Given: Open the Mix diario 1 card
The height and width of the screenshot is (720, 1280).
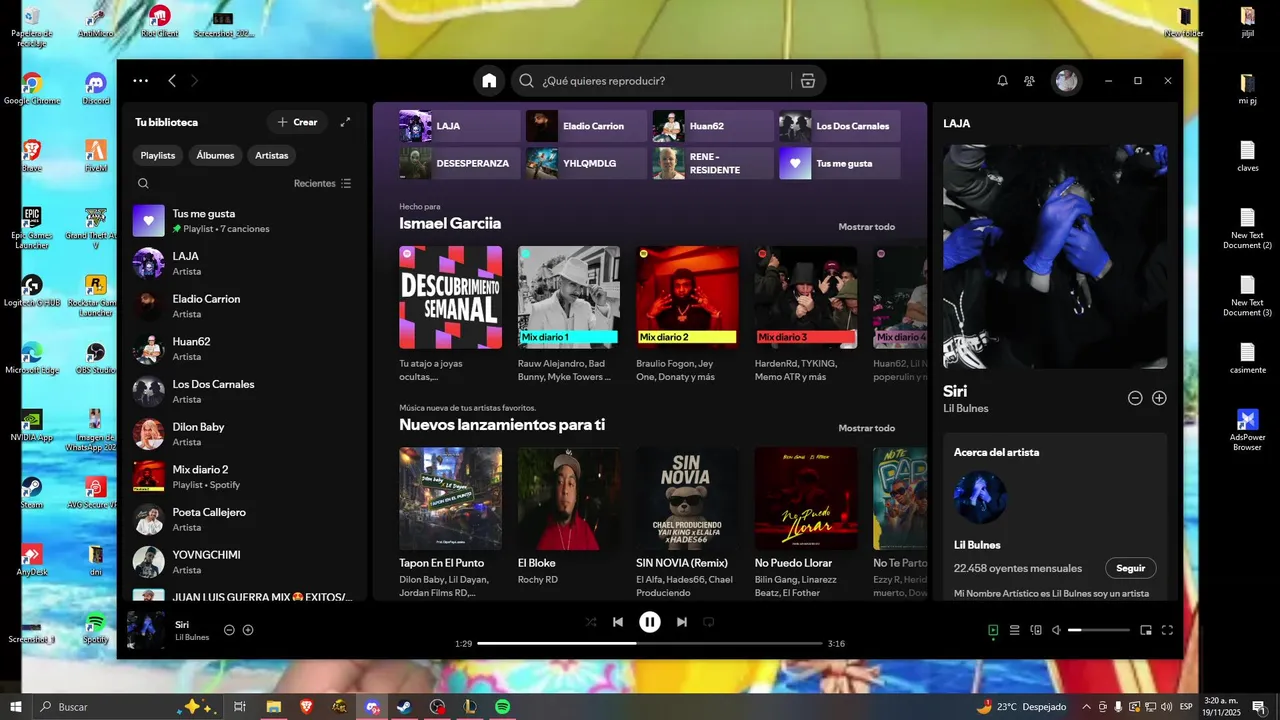Looking at the screenshot, I should [x=569, y=315].
